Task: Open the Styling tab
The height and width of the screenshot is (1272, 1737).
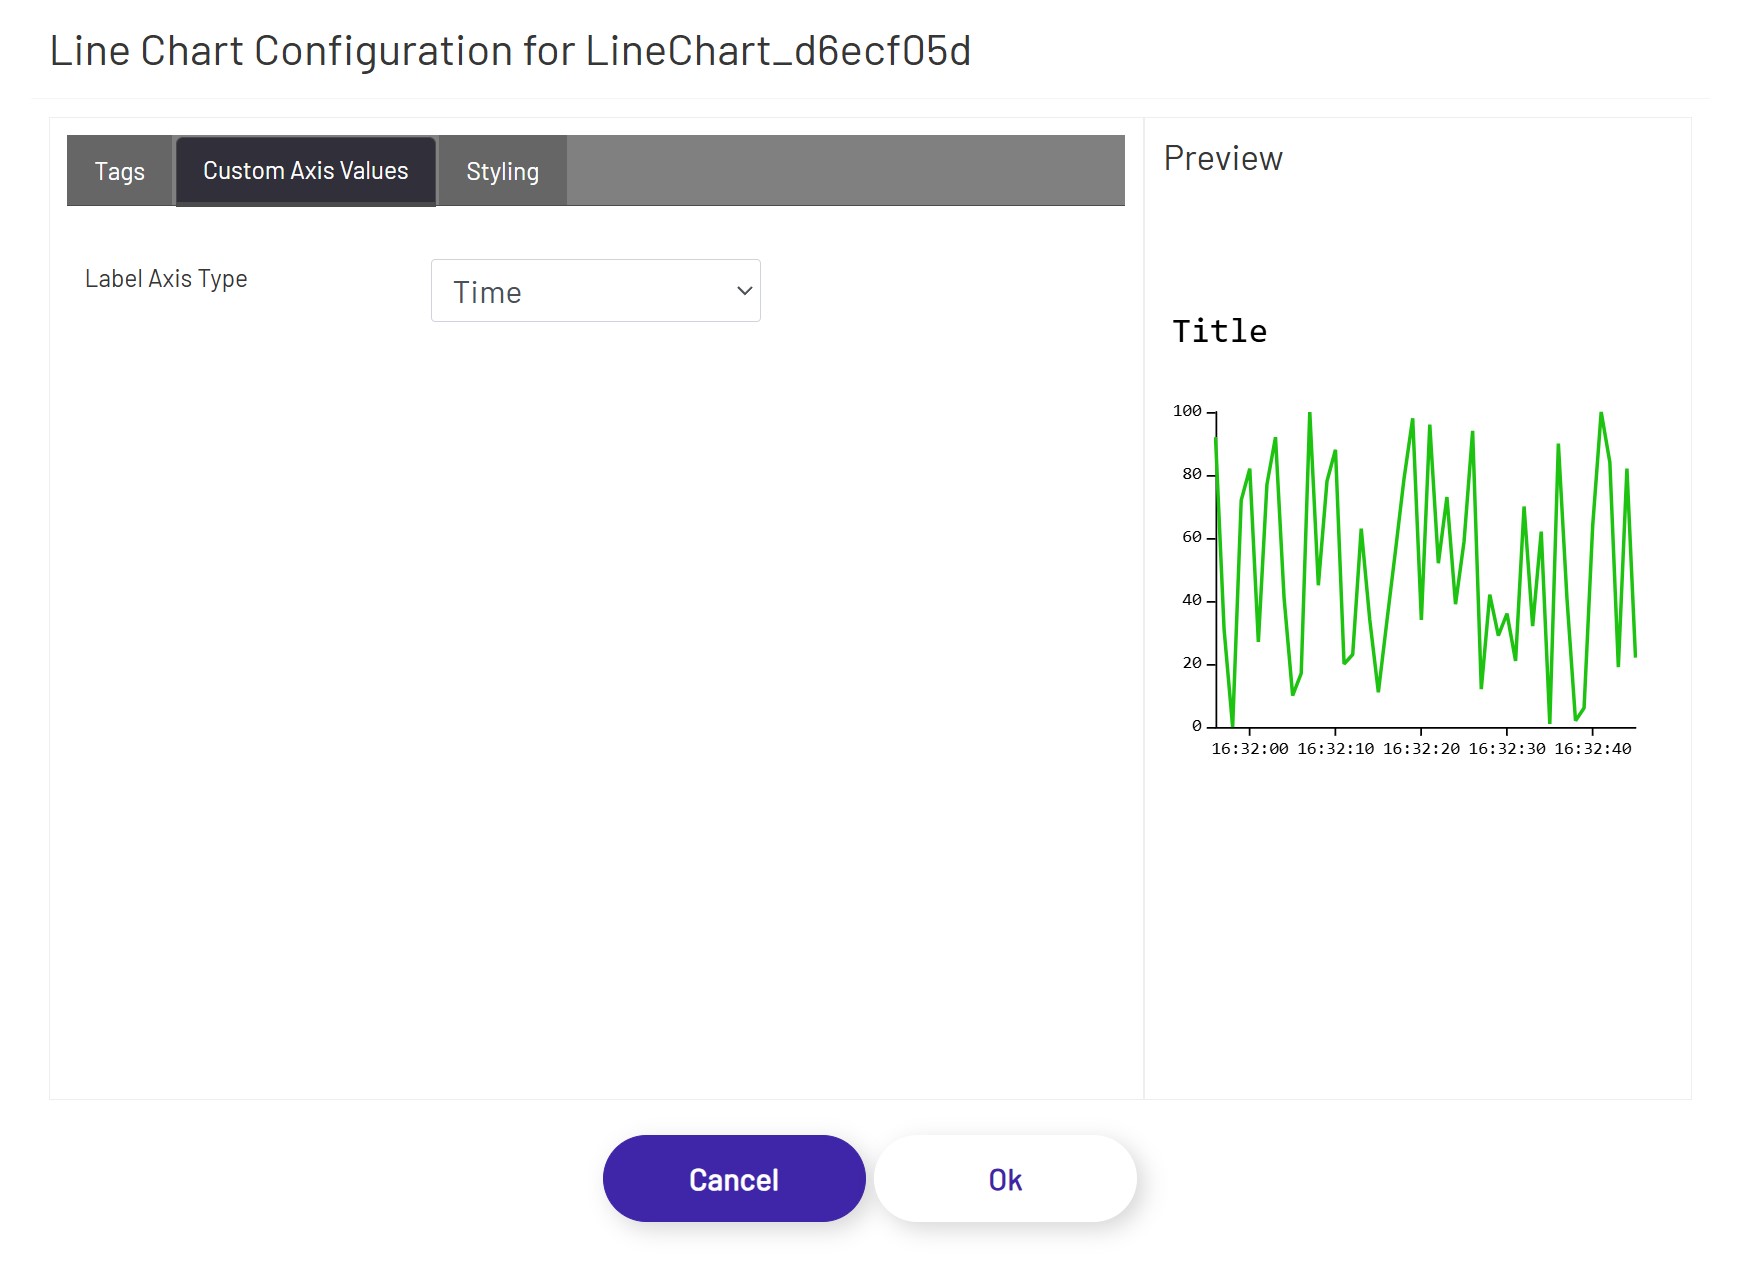Action: [502, 170]
